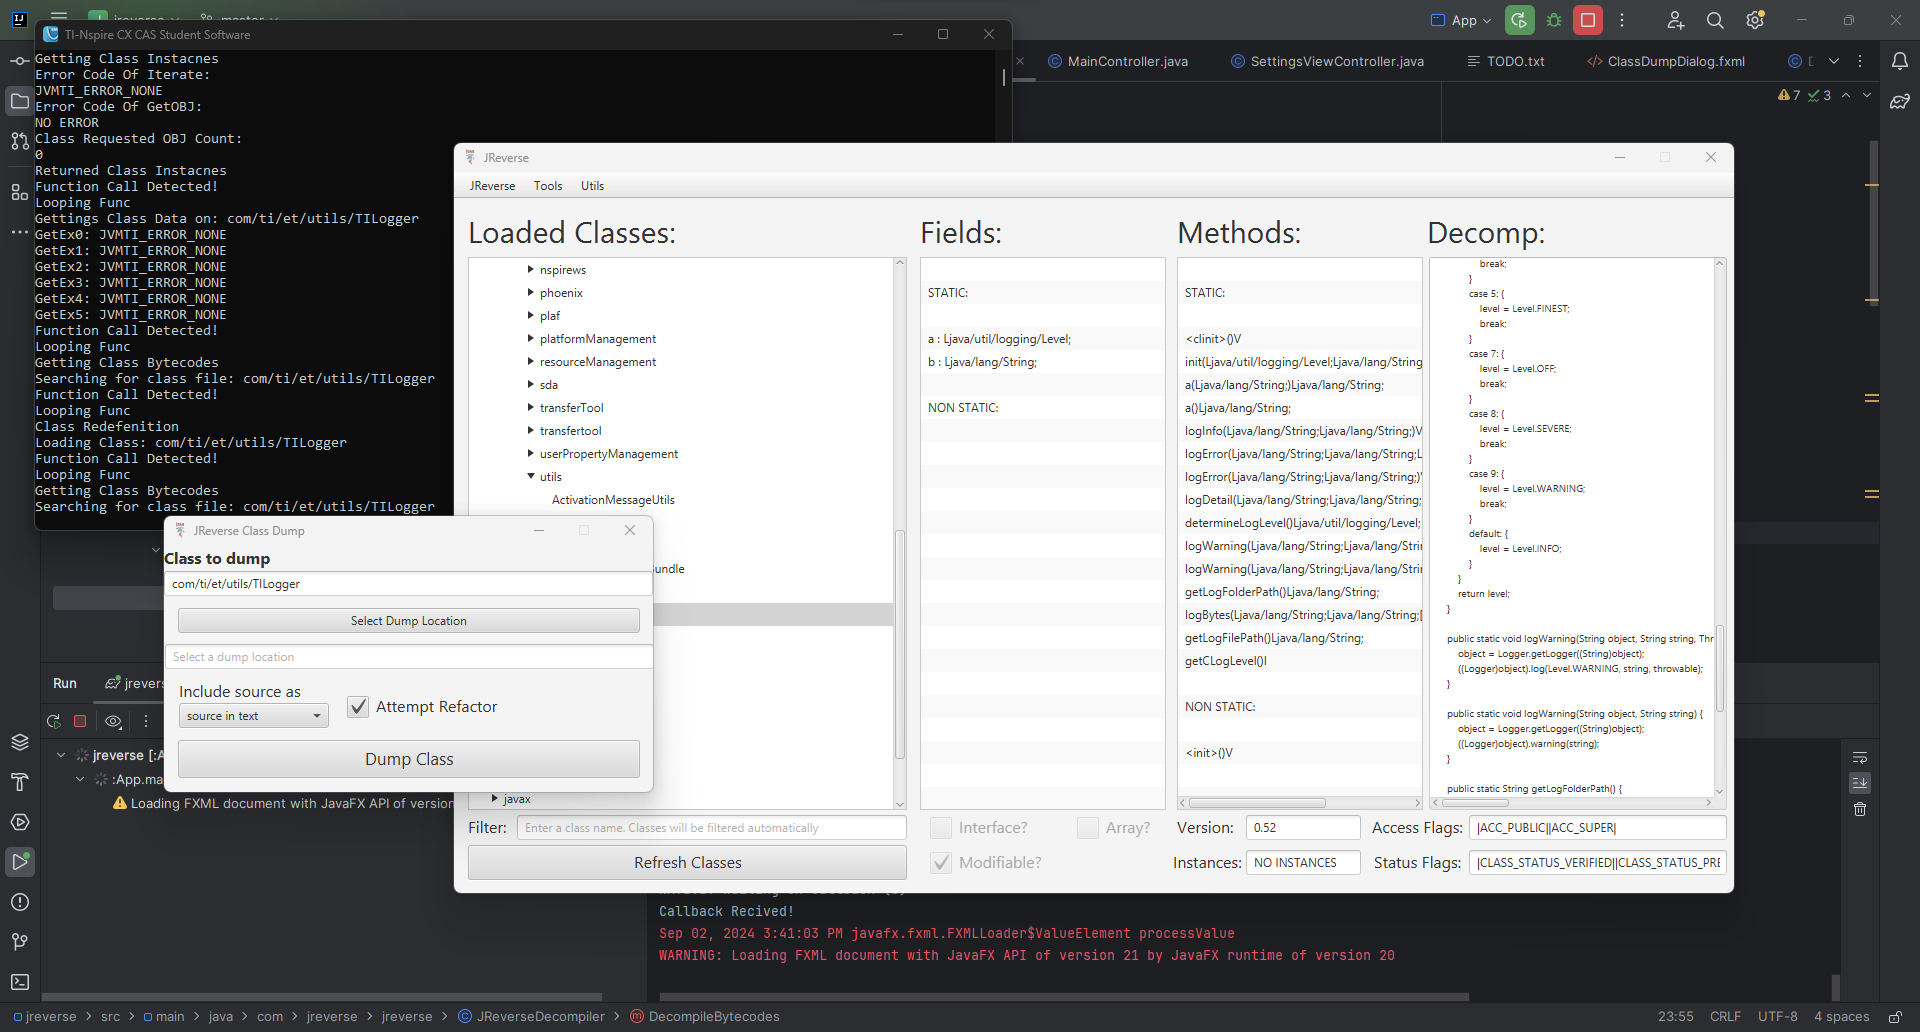Toggle the Interface? checkbox in JReverse
This screenshot has height=1032, width=1920.
941,828
